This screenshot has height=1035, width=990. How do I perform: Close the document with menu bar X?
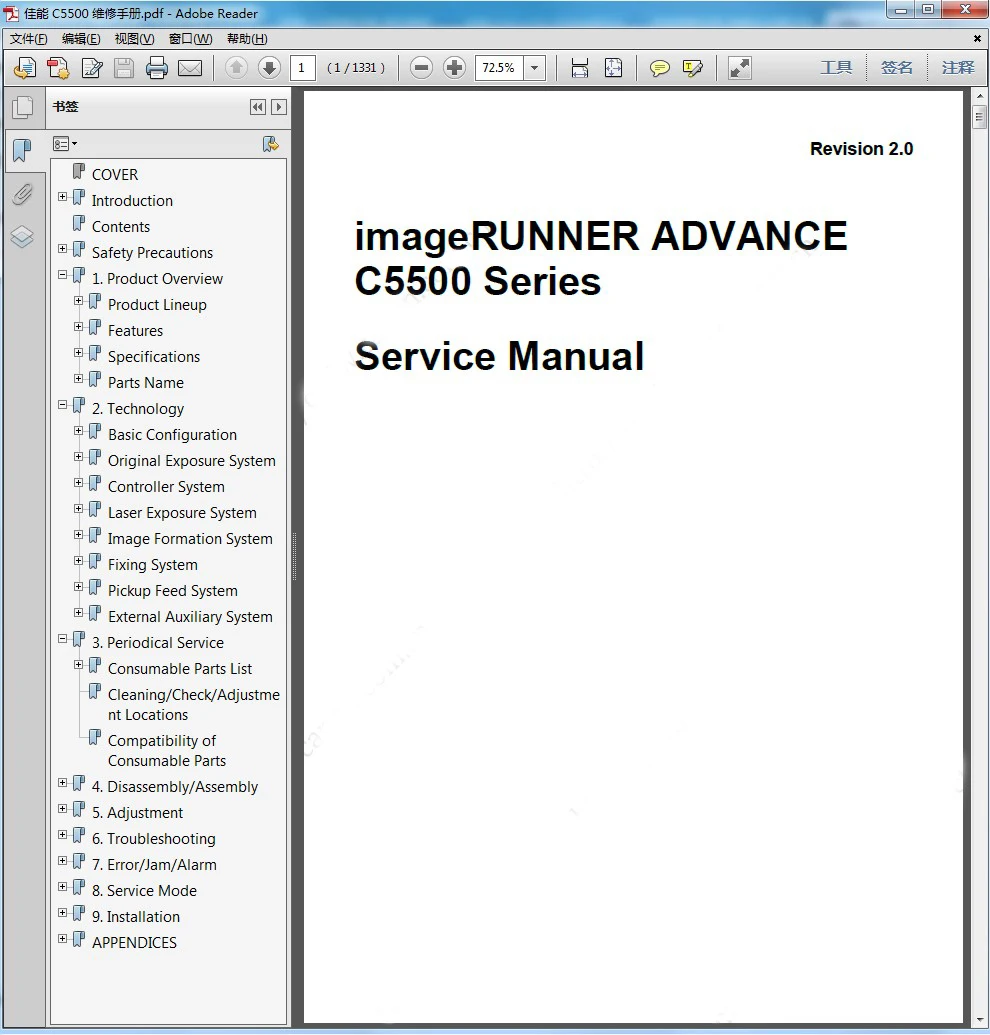[x=977, y=39]
